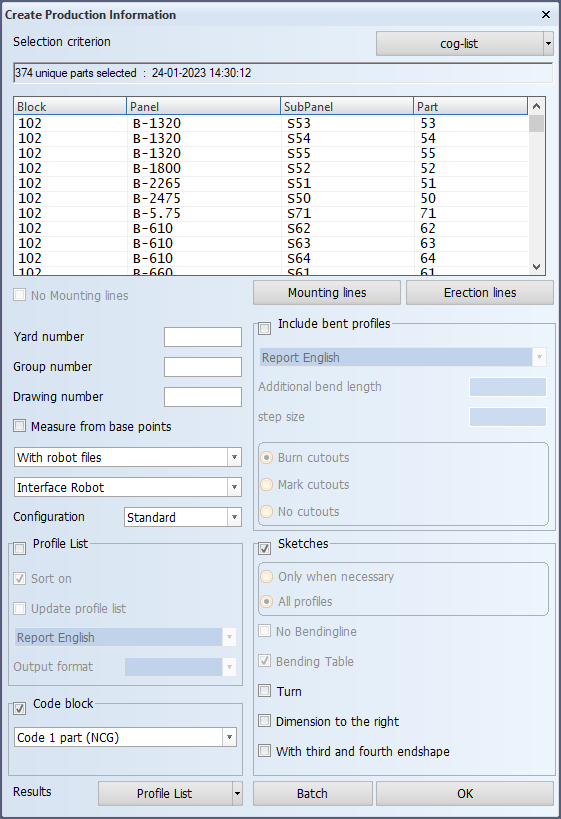Click the step size field
Screen dimensions: 561x819
point(508,417)
